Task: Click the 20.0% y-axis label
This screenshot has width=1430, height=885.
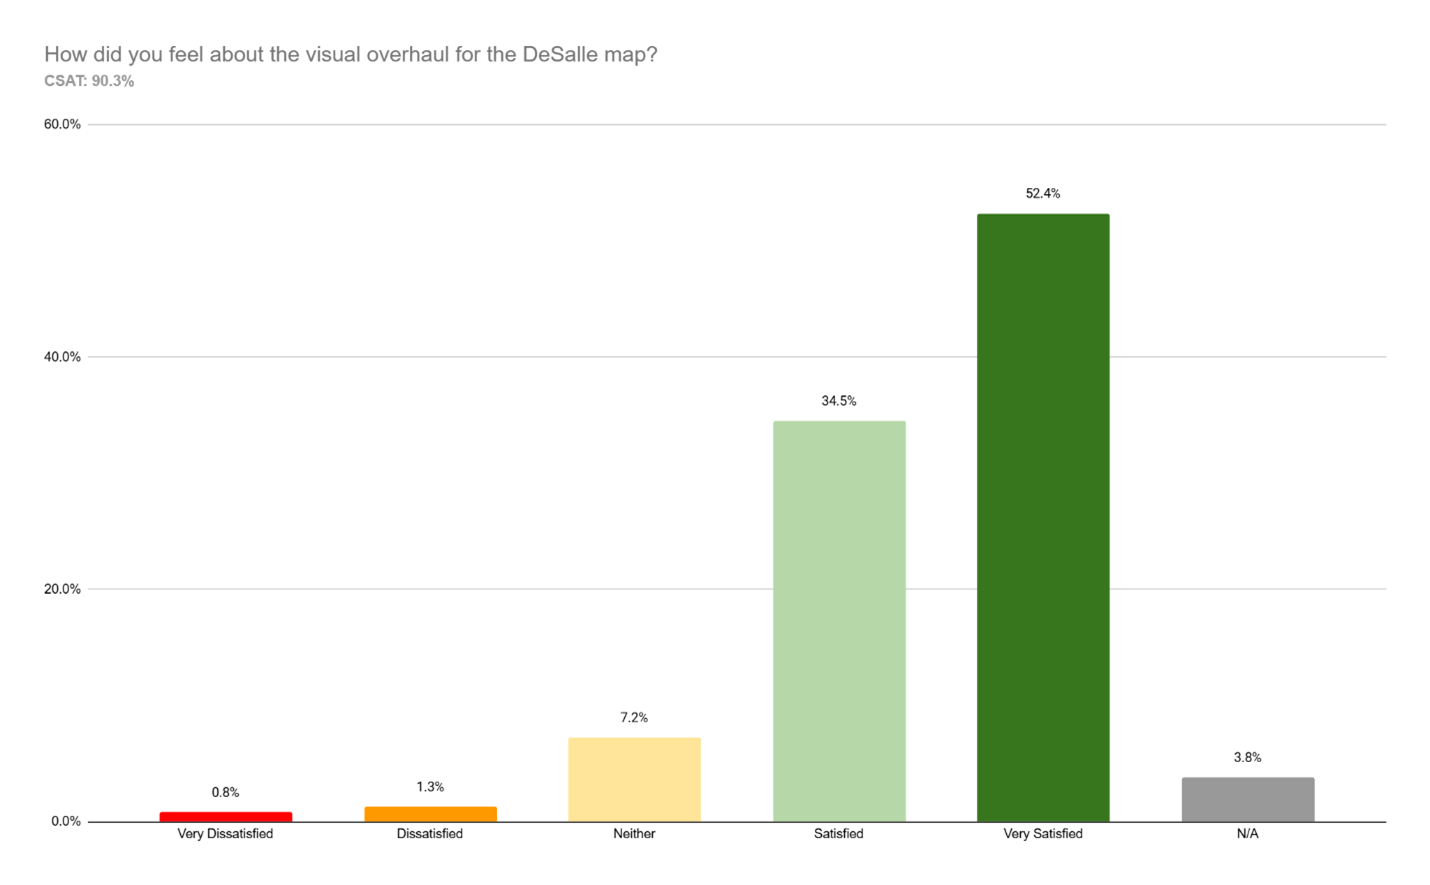Action: [x=62, y=589]
